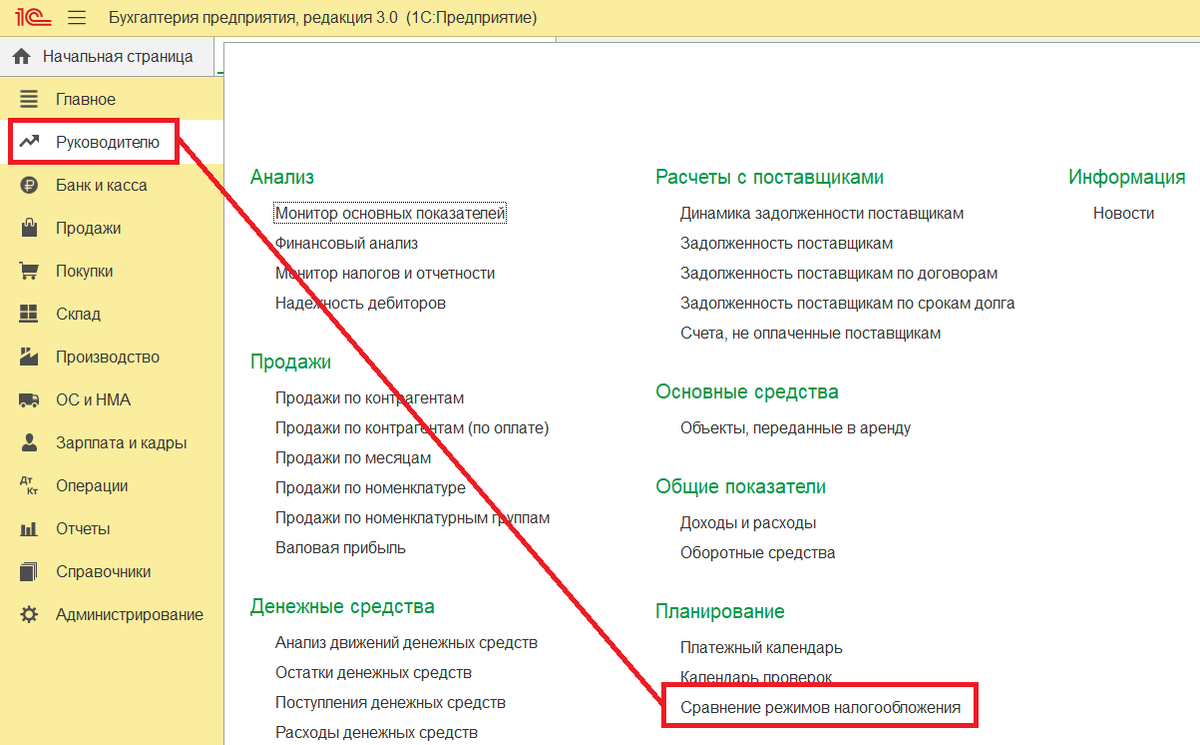Open Динамика задолженности поставщикам
The image size is (1200, 745).
822,213
